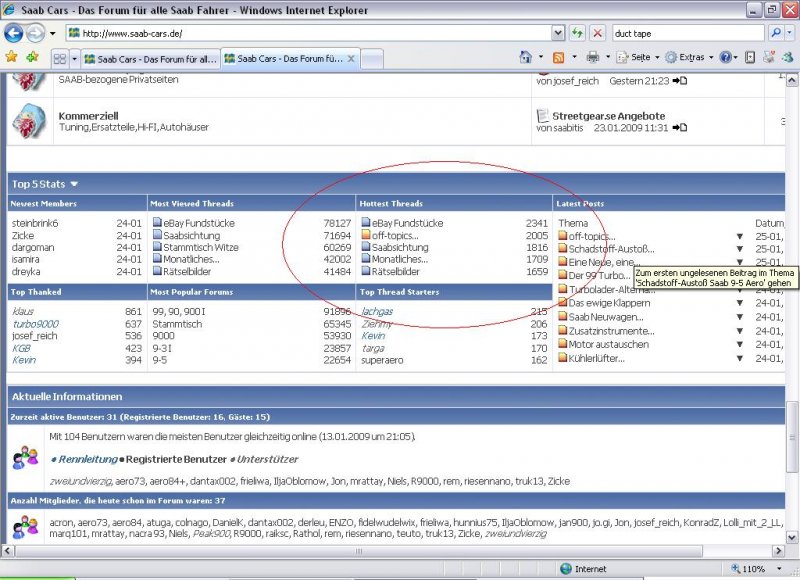Open Stammtisch Witze thread
The width and height of the screenshot is (800, 580).
(x=201, y=247)
